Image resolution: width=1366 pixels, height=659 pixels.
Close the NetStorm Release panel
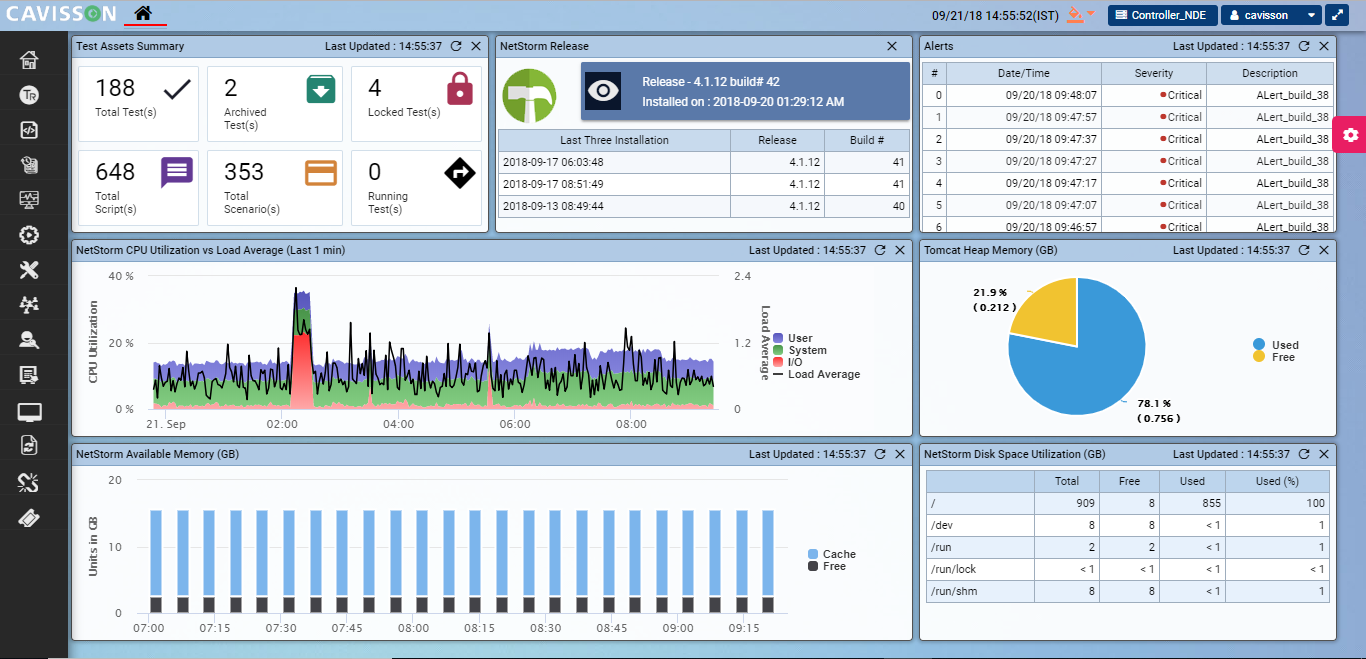point(892,46)
